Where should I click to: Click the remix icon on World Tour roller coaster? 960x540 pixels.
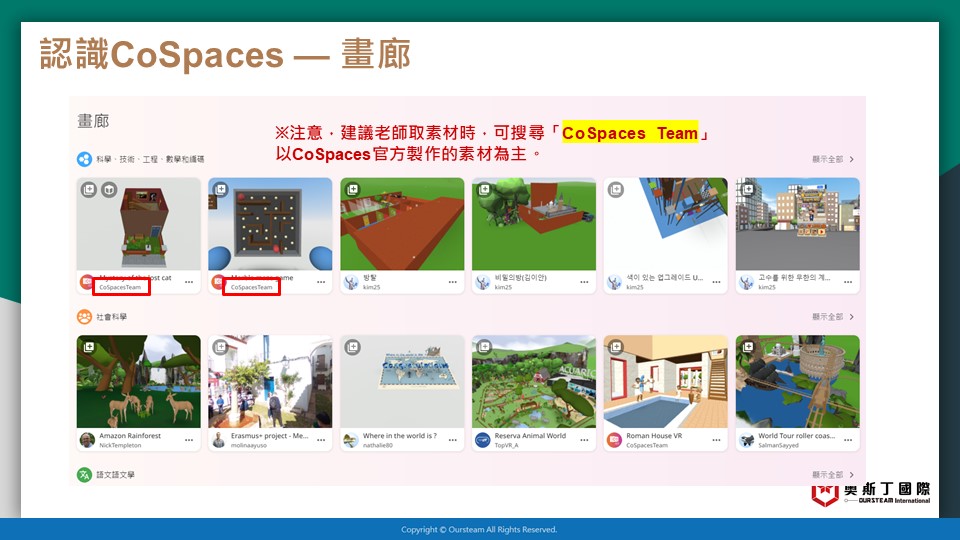(748, 347)
